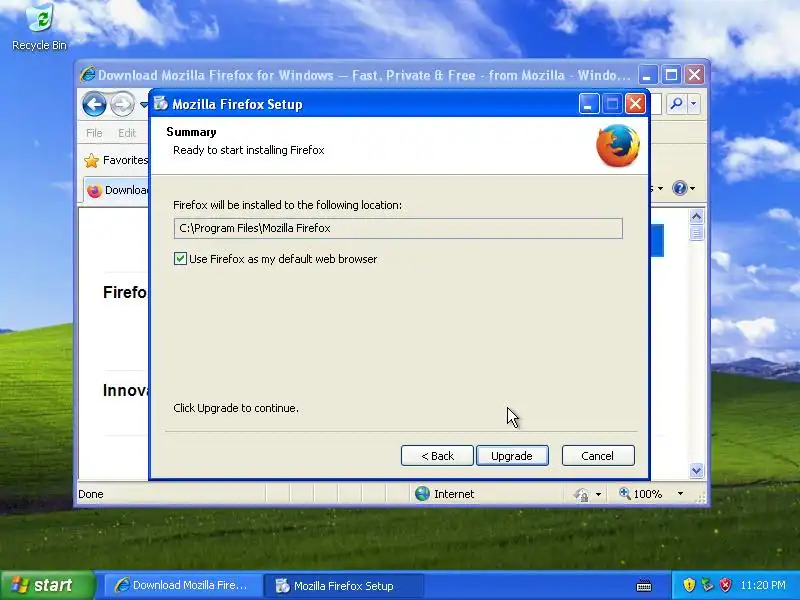Click the 'Click Upgrade to continue.' text
Image resolution: width=800 pixels, height=600 pixels.
pyautogui.click(x=236, y=408)
